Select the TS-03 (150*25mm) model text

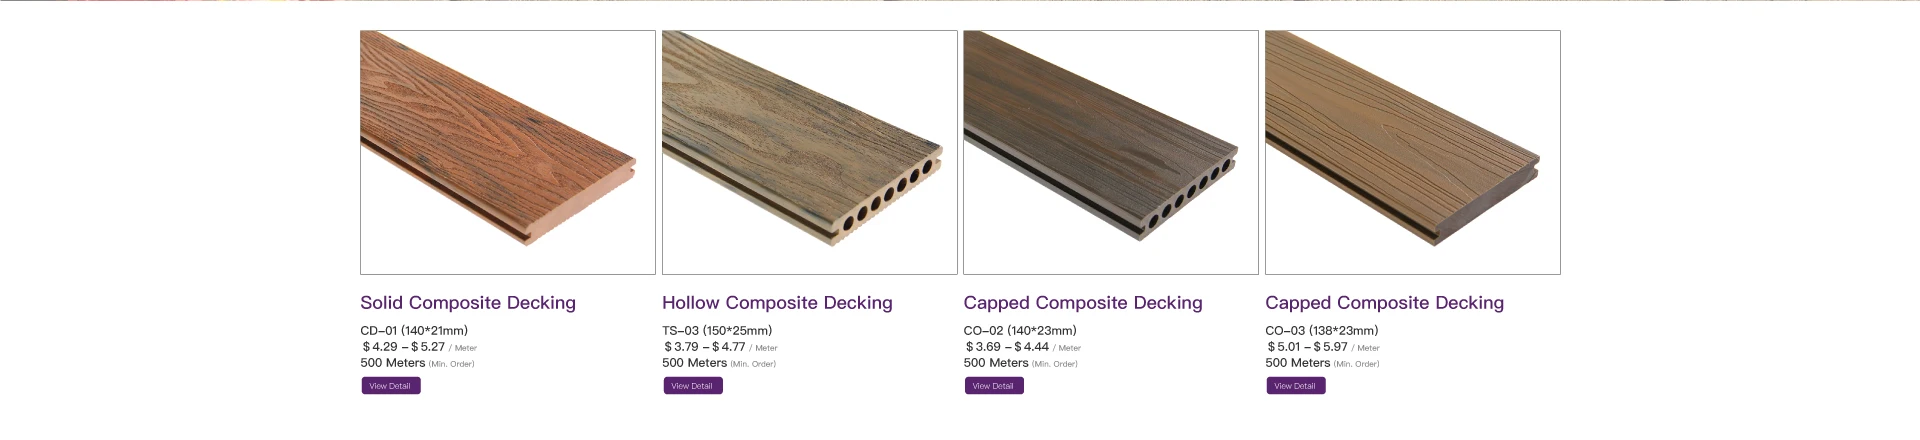[717, 331]
